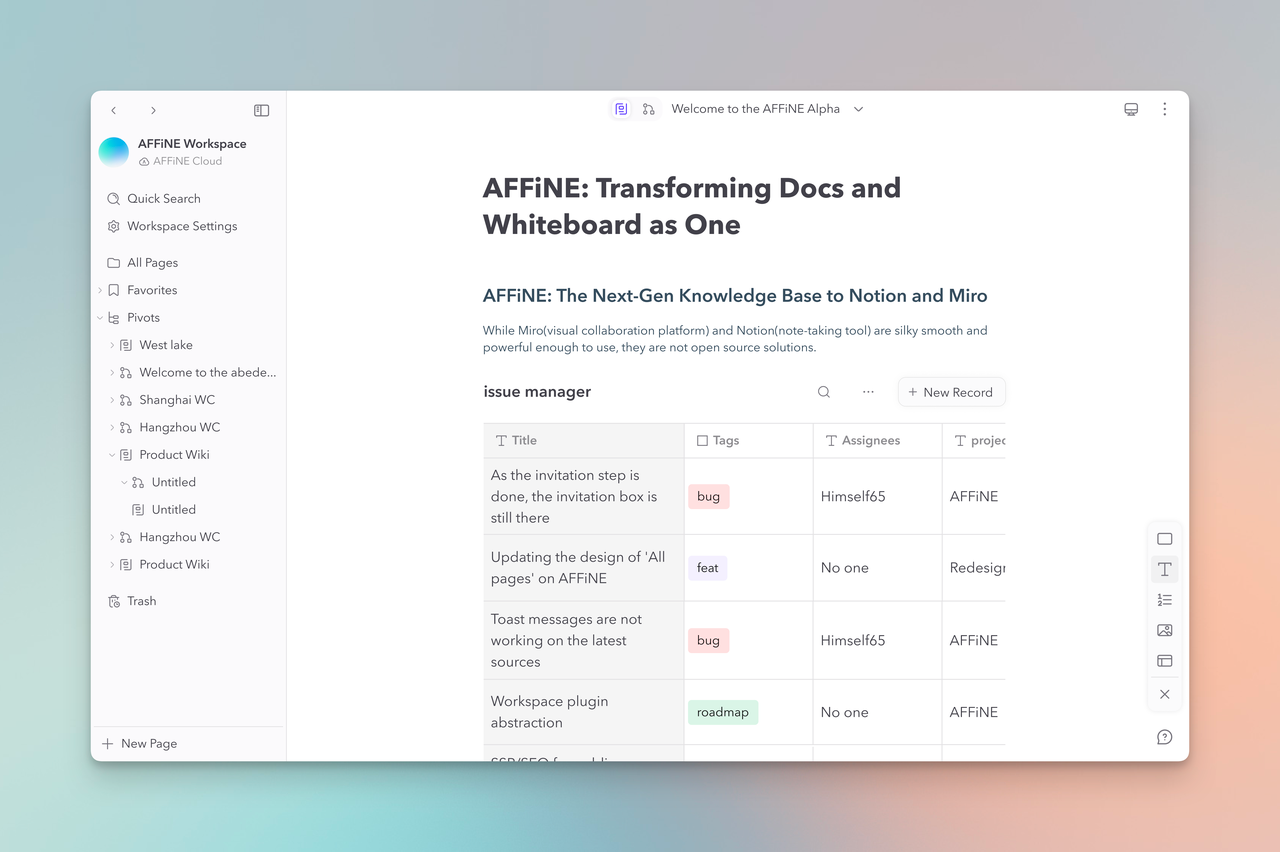Expand the West lake page chevron
Image resolution: width=1280 pixels, height=852 pixels.
click(x=112, y=345)
